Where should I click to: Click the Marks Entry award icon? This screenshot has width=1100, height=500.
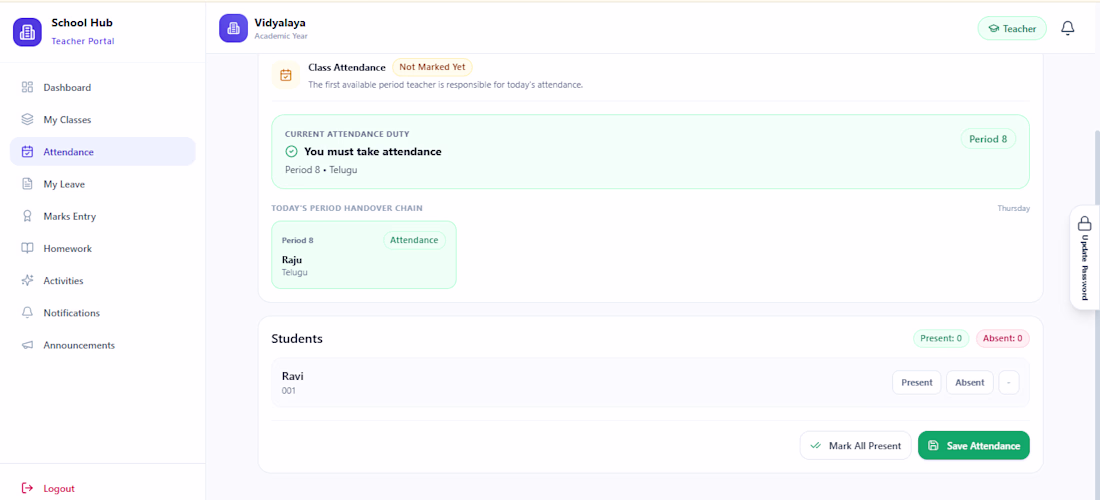[27, 216]
